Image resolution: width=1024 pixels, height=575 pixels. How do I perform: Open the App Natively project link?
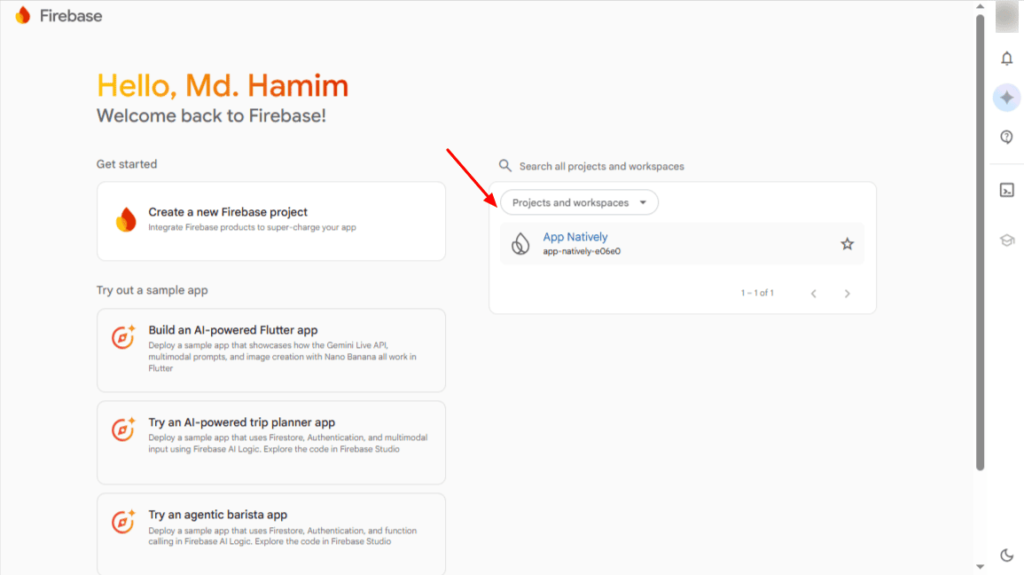pyautogui.click(x=575, y=237)
